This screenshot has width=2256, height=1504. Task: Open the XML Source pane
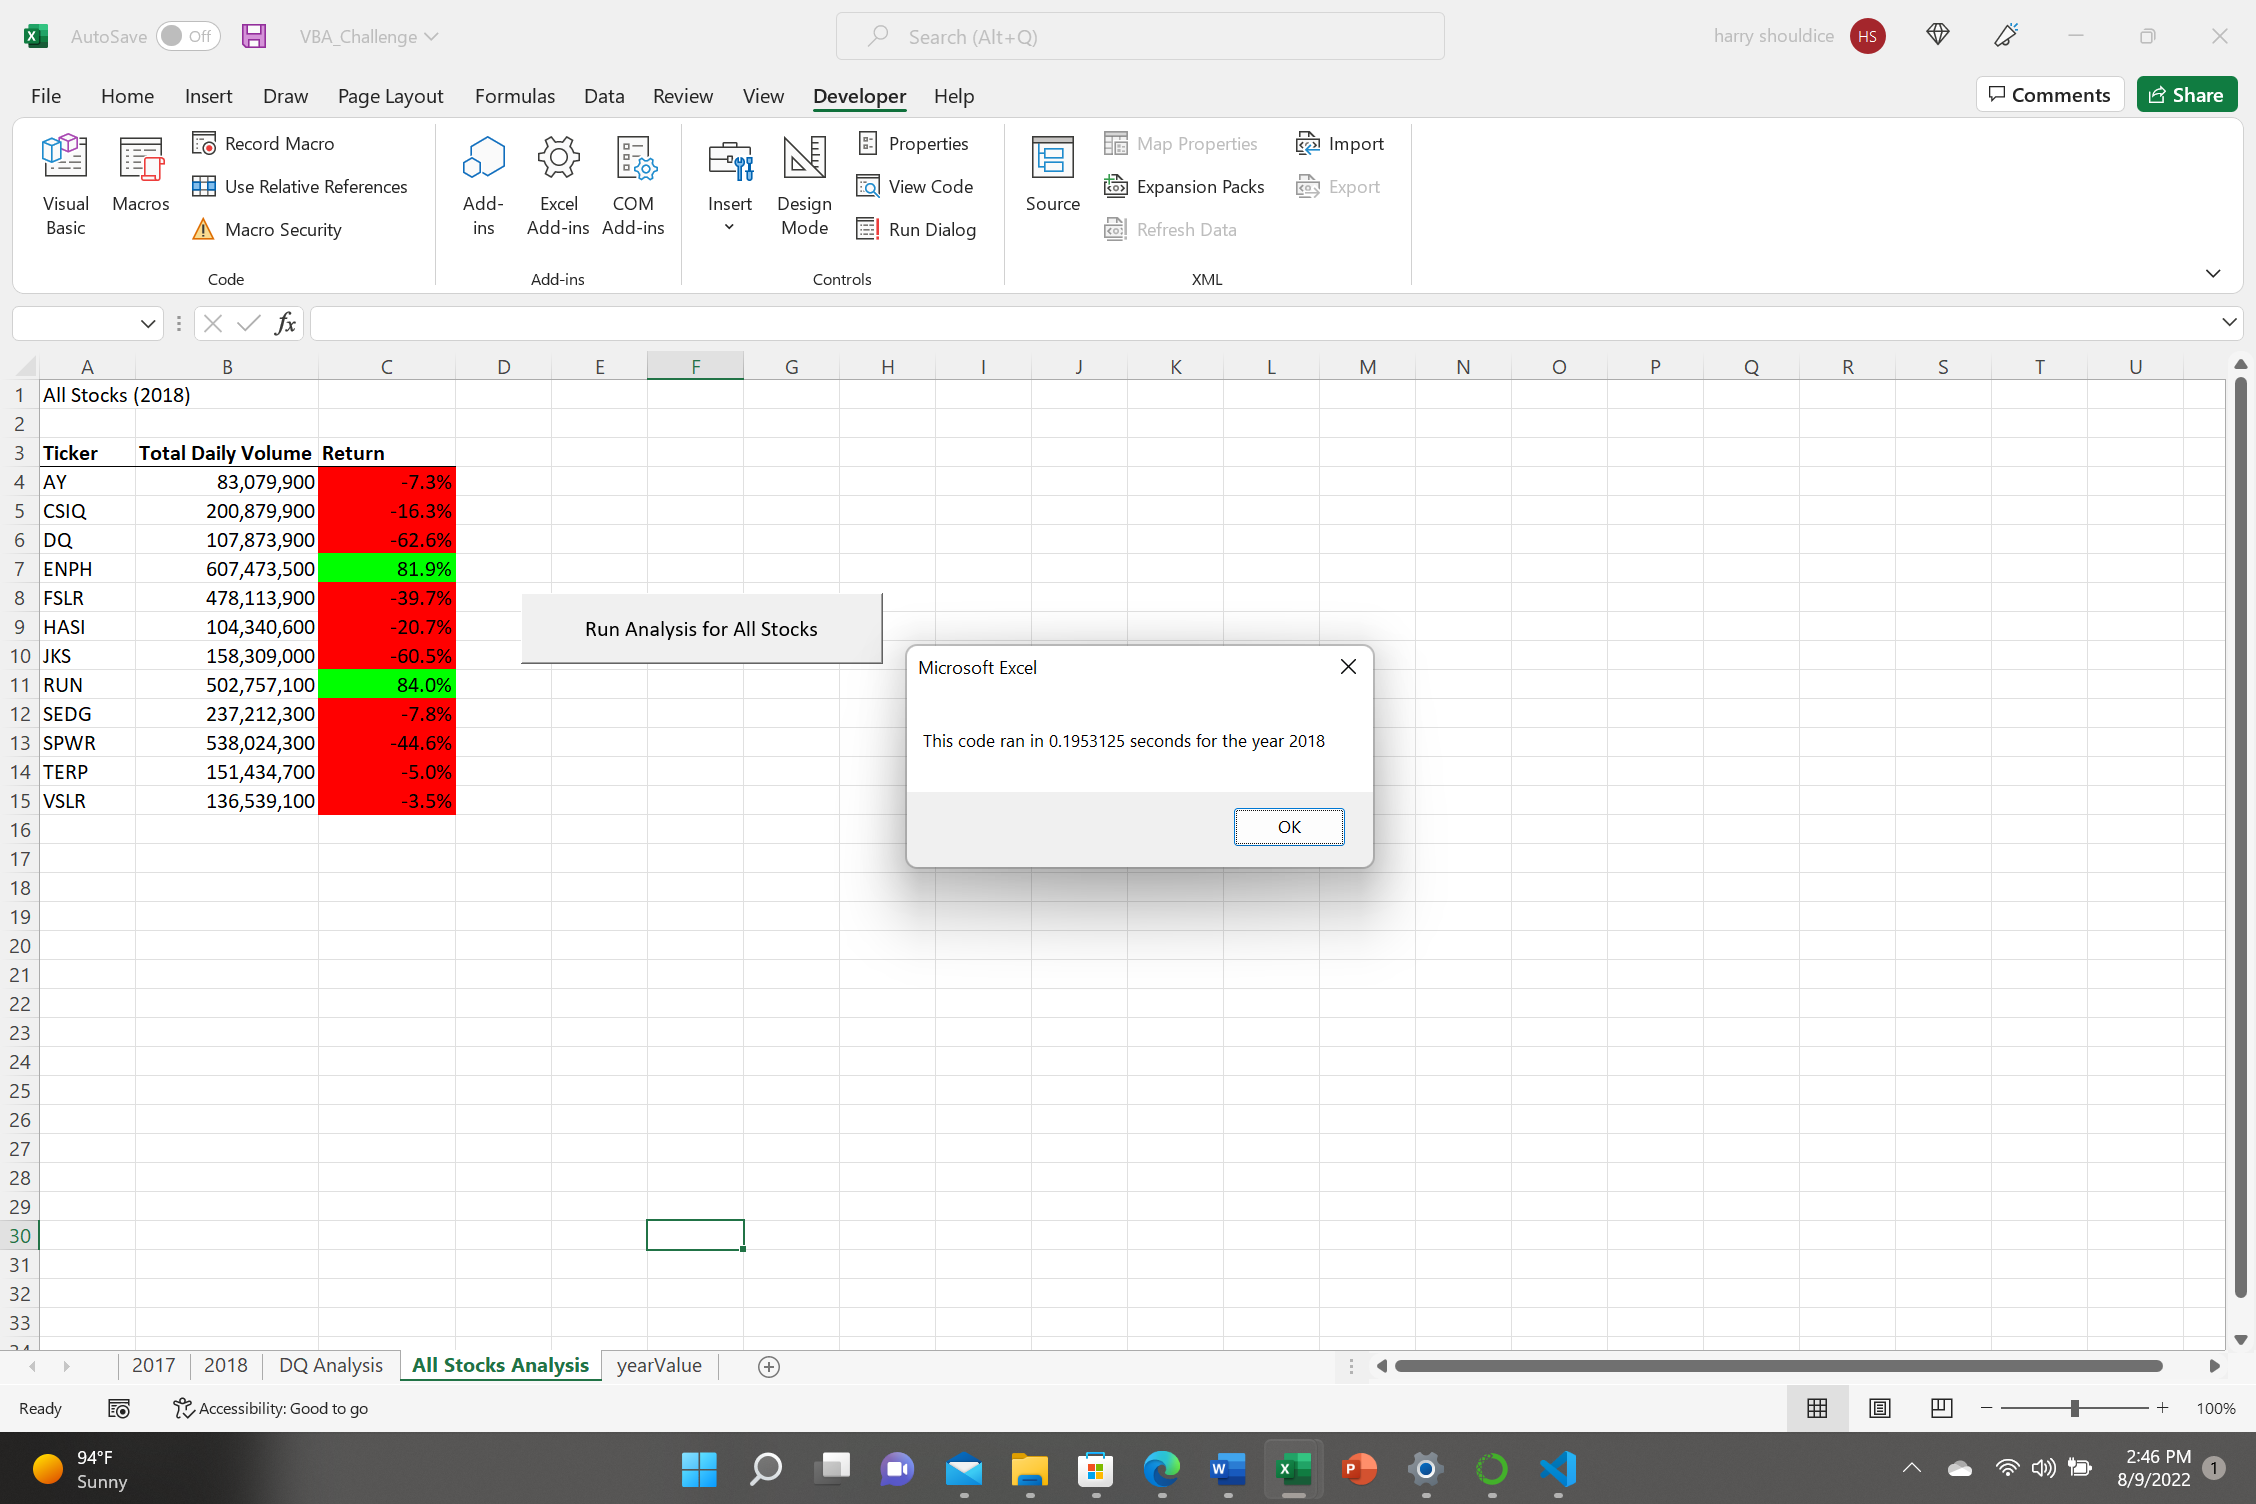[1052, 176]
